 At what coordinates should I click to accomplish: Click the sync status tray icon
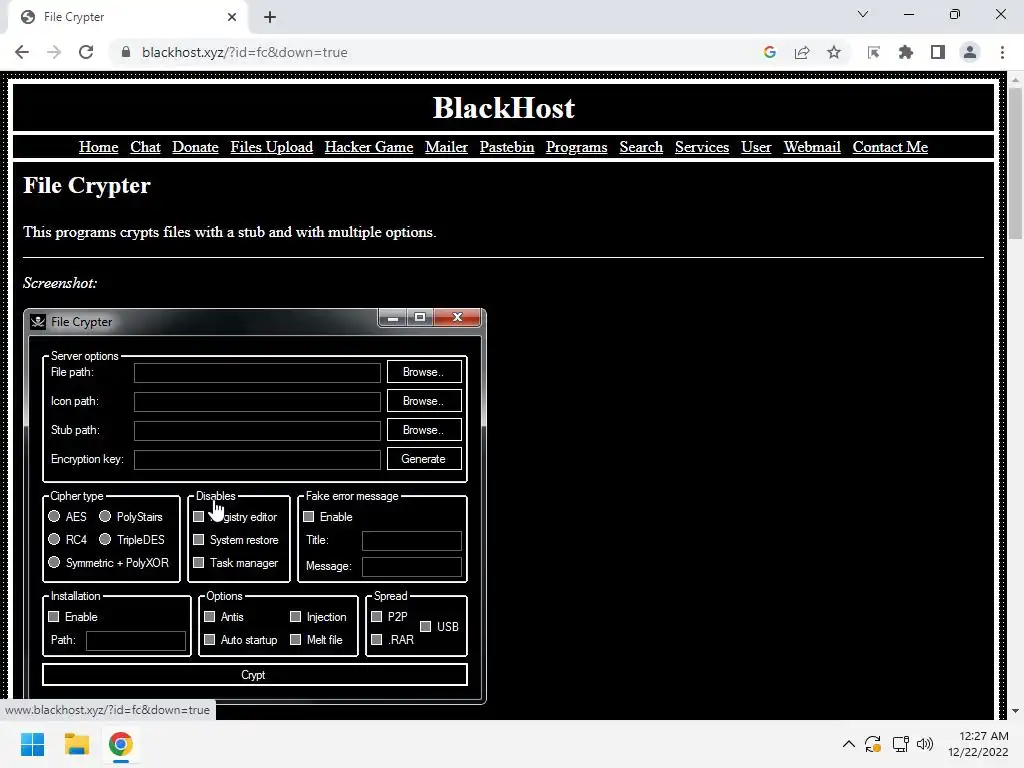[873, 744]
